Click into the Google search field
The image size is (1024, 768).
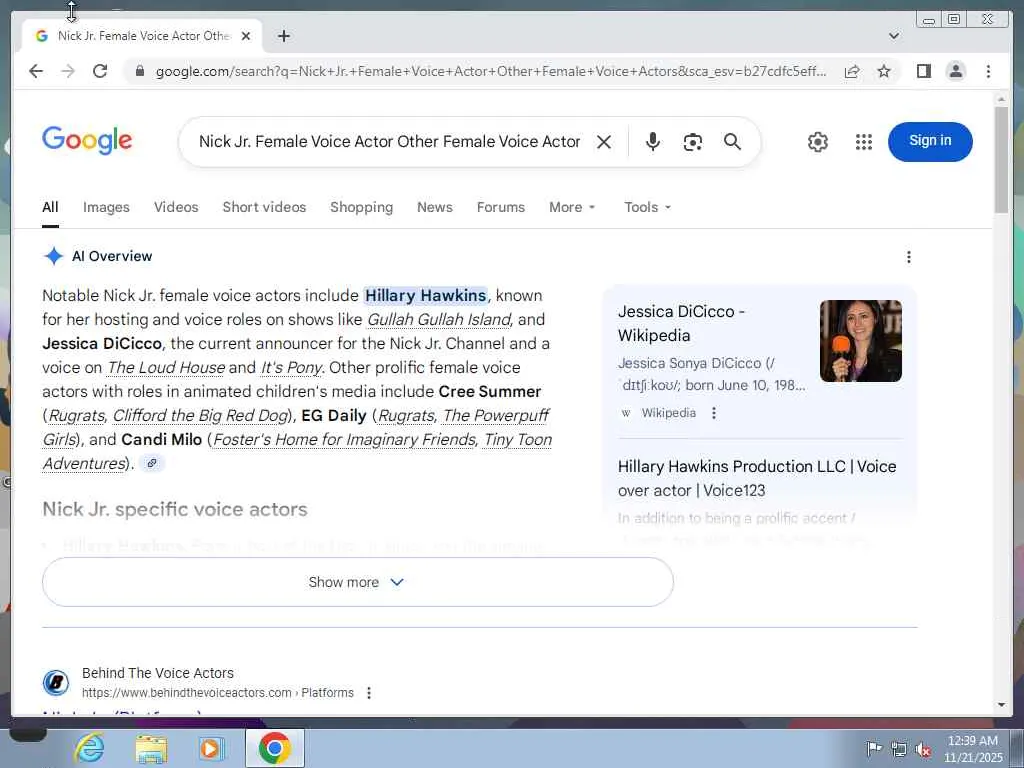tap(389, 142)
